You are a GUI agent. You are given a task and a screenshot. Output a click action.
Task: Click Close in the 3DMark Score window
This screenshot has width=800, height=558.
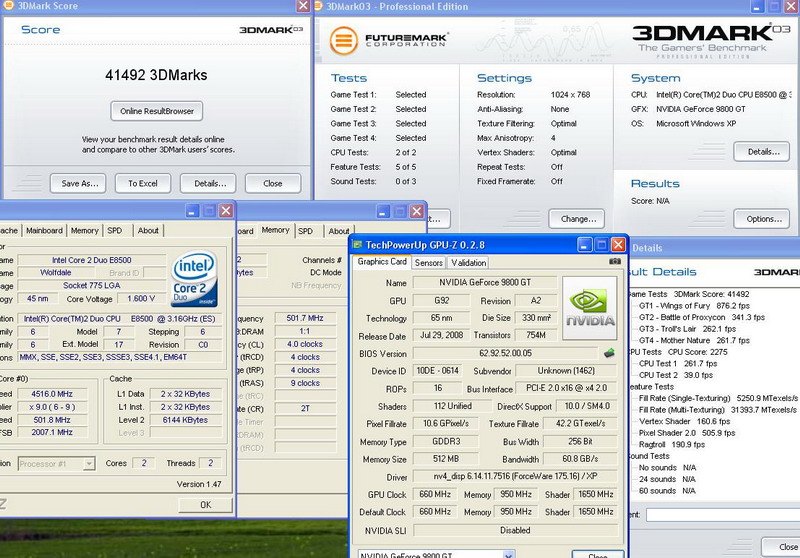[x=273, y=184]
